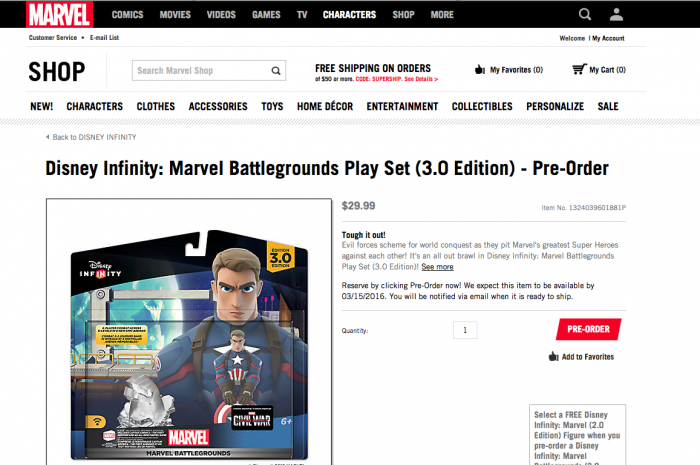Open the Customer Service link
Screen dimensions: 700x465
pos(53,37)
